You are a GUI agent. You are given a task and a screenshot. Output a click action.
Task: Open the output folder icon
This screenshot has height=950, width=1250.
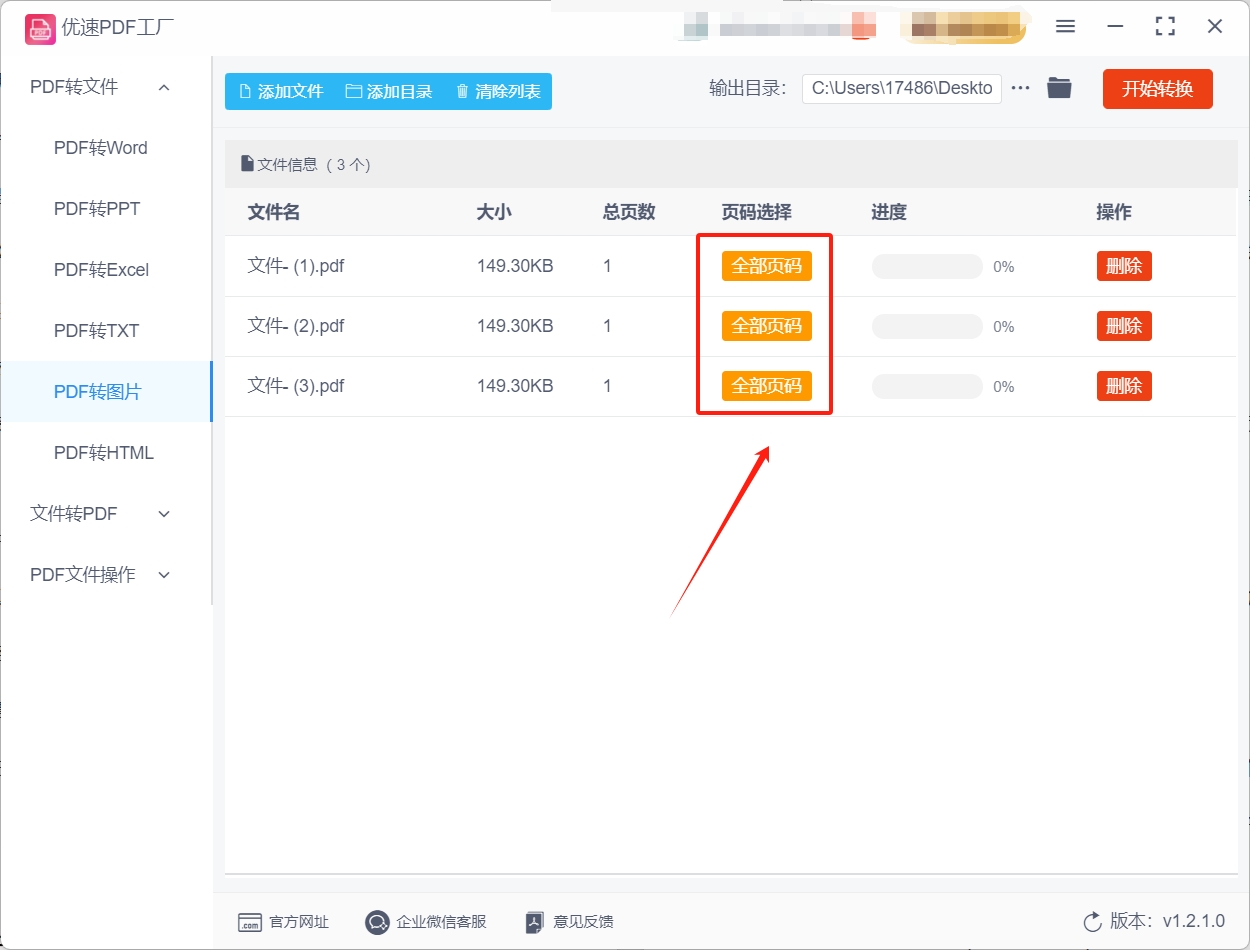tap(1060, 88)
